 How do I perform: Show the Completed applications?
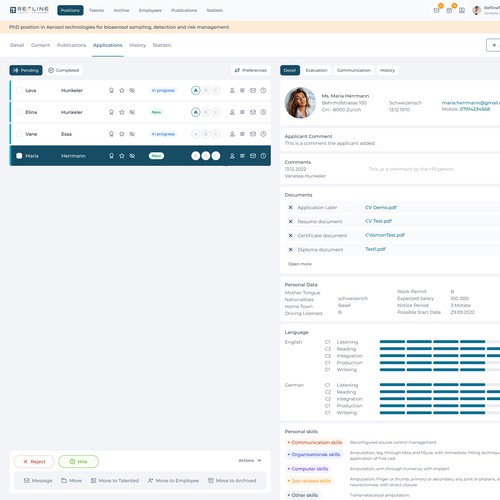(x=64, y=70)
